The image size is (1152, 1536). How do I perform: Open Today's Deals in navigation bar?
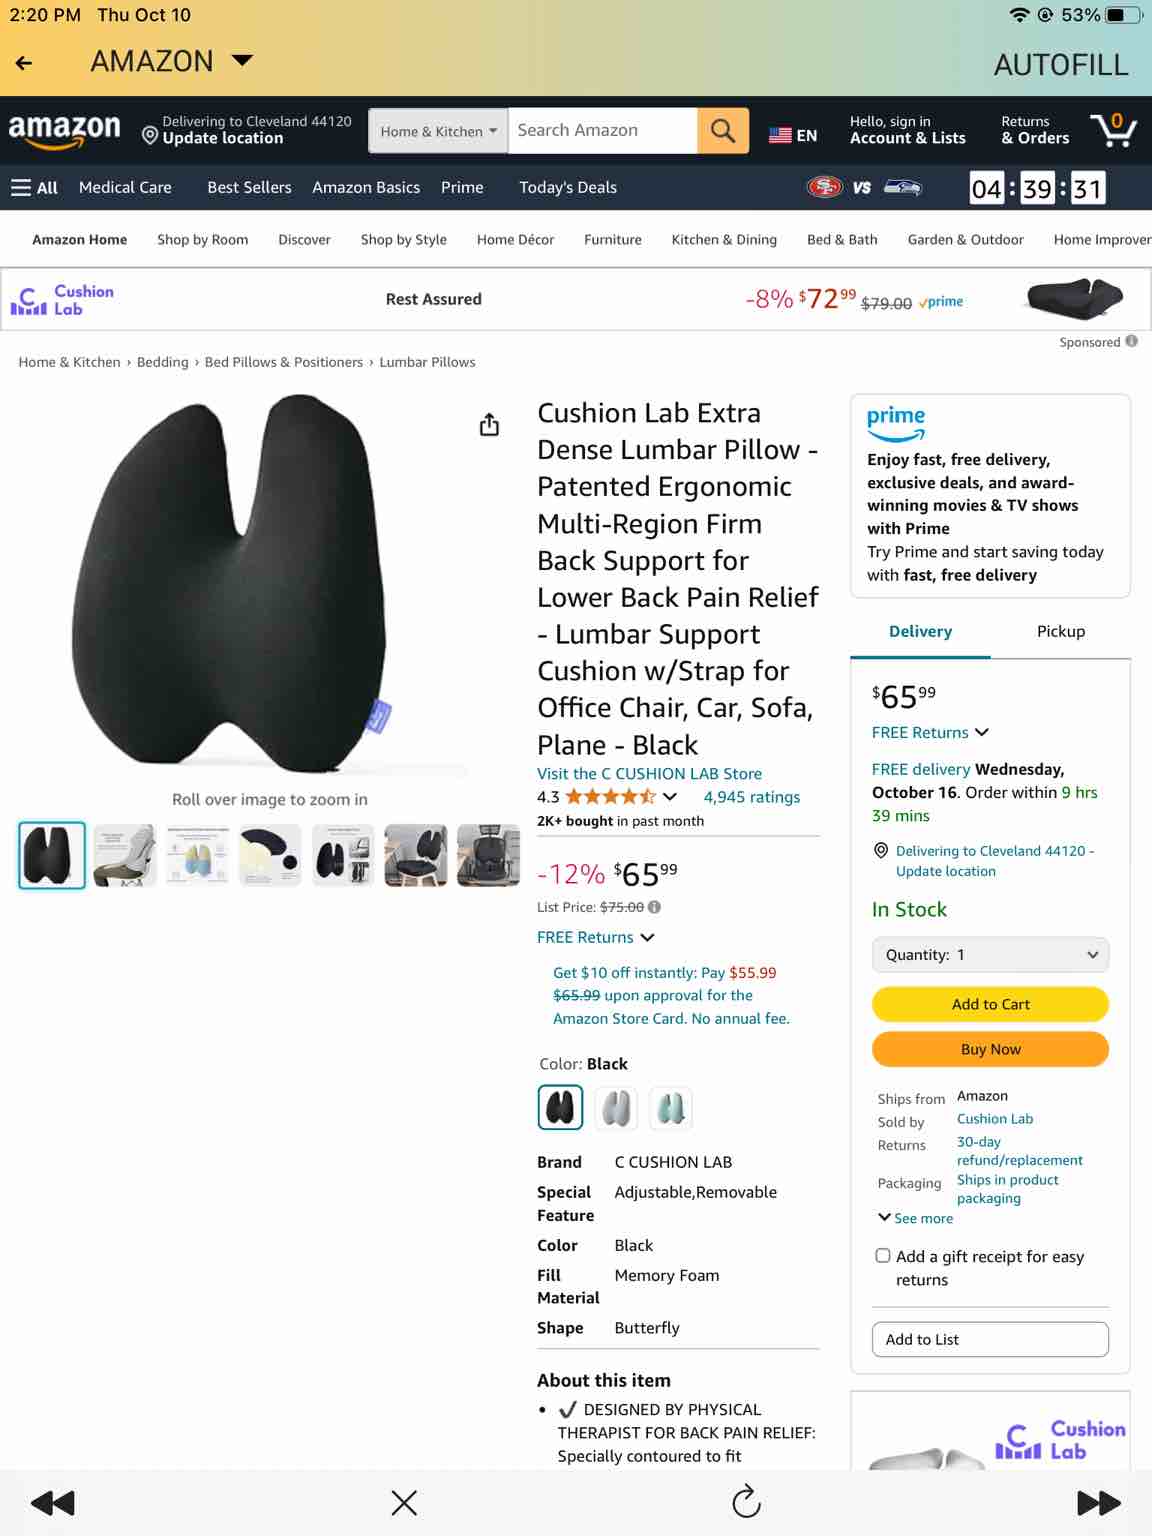[x=568, y=188]
